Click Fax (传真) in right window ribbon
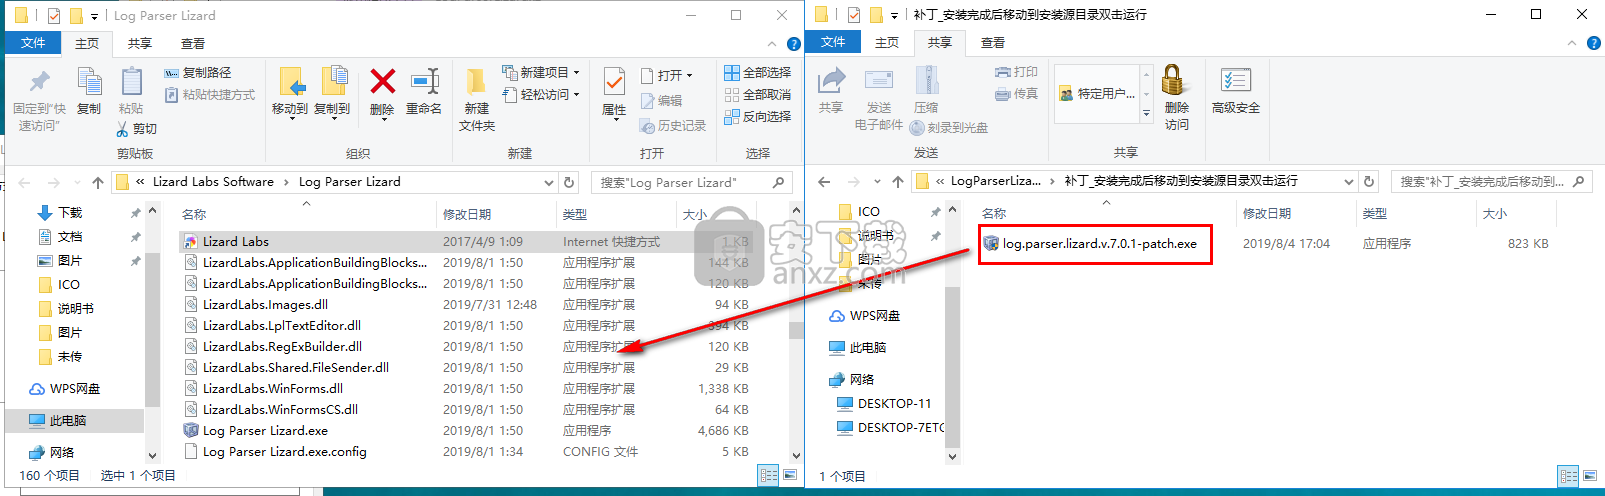This screenshot has height=496, width=1605. point(1016,94)
